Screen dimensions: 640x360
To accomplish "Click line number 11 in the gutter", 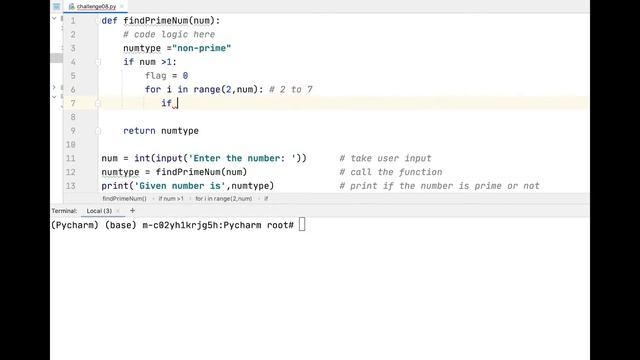I will click(71, 158).
